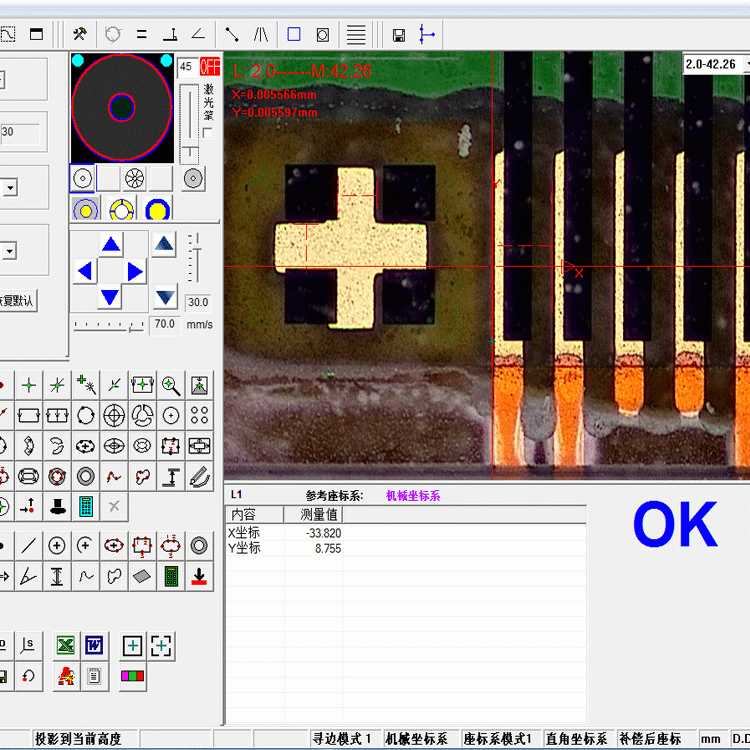Click the blue up arrow move button

coord(111,244)
